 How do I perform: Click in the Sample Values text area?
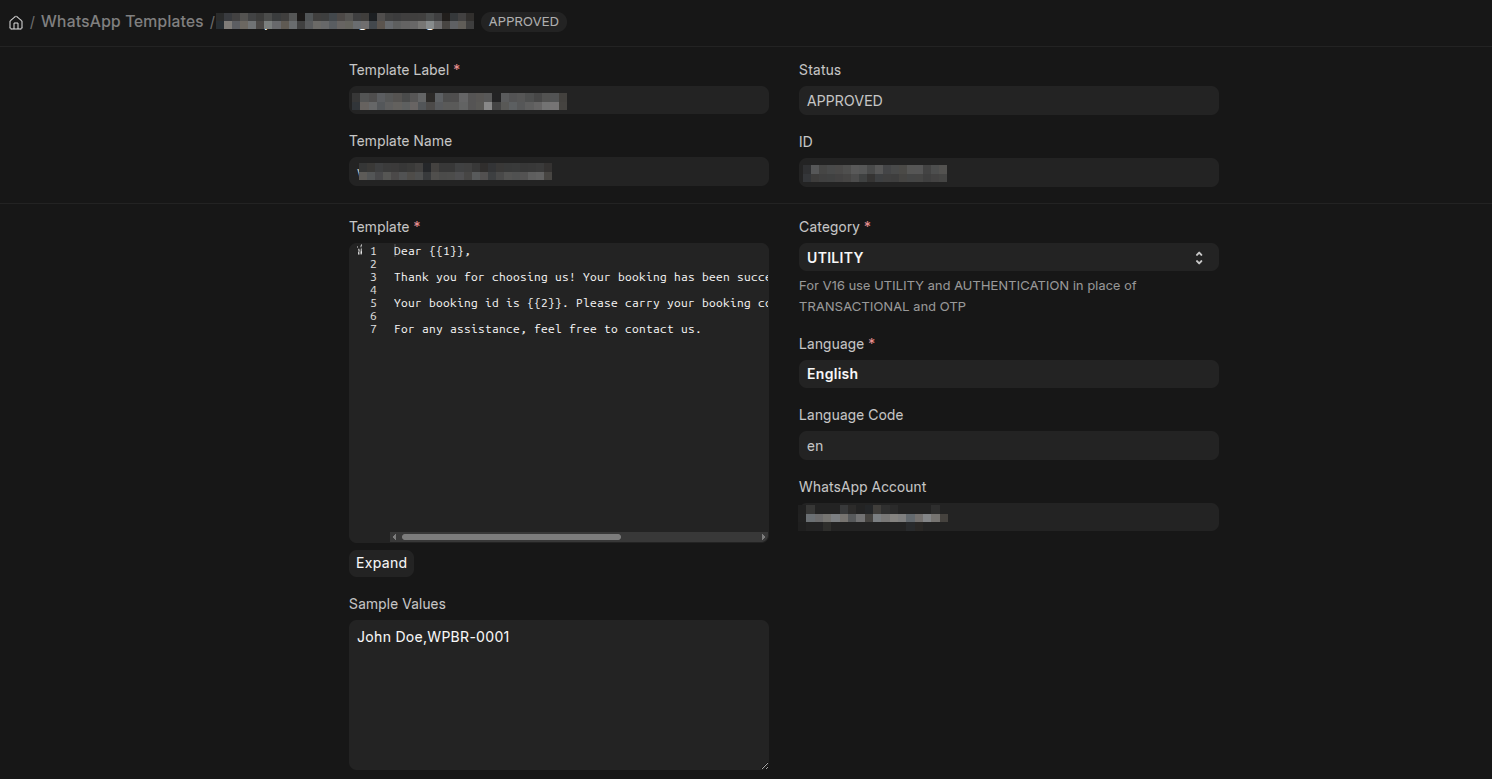point(559,695)
